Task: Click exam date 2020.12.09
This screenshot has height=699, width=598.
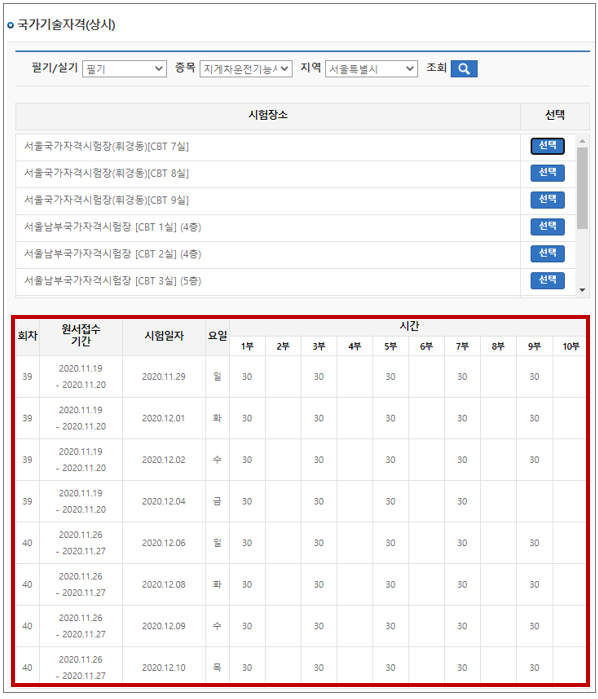Action: pyautogui.click(x=164, y=626)
